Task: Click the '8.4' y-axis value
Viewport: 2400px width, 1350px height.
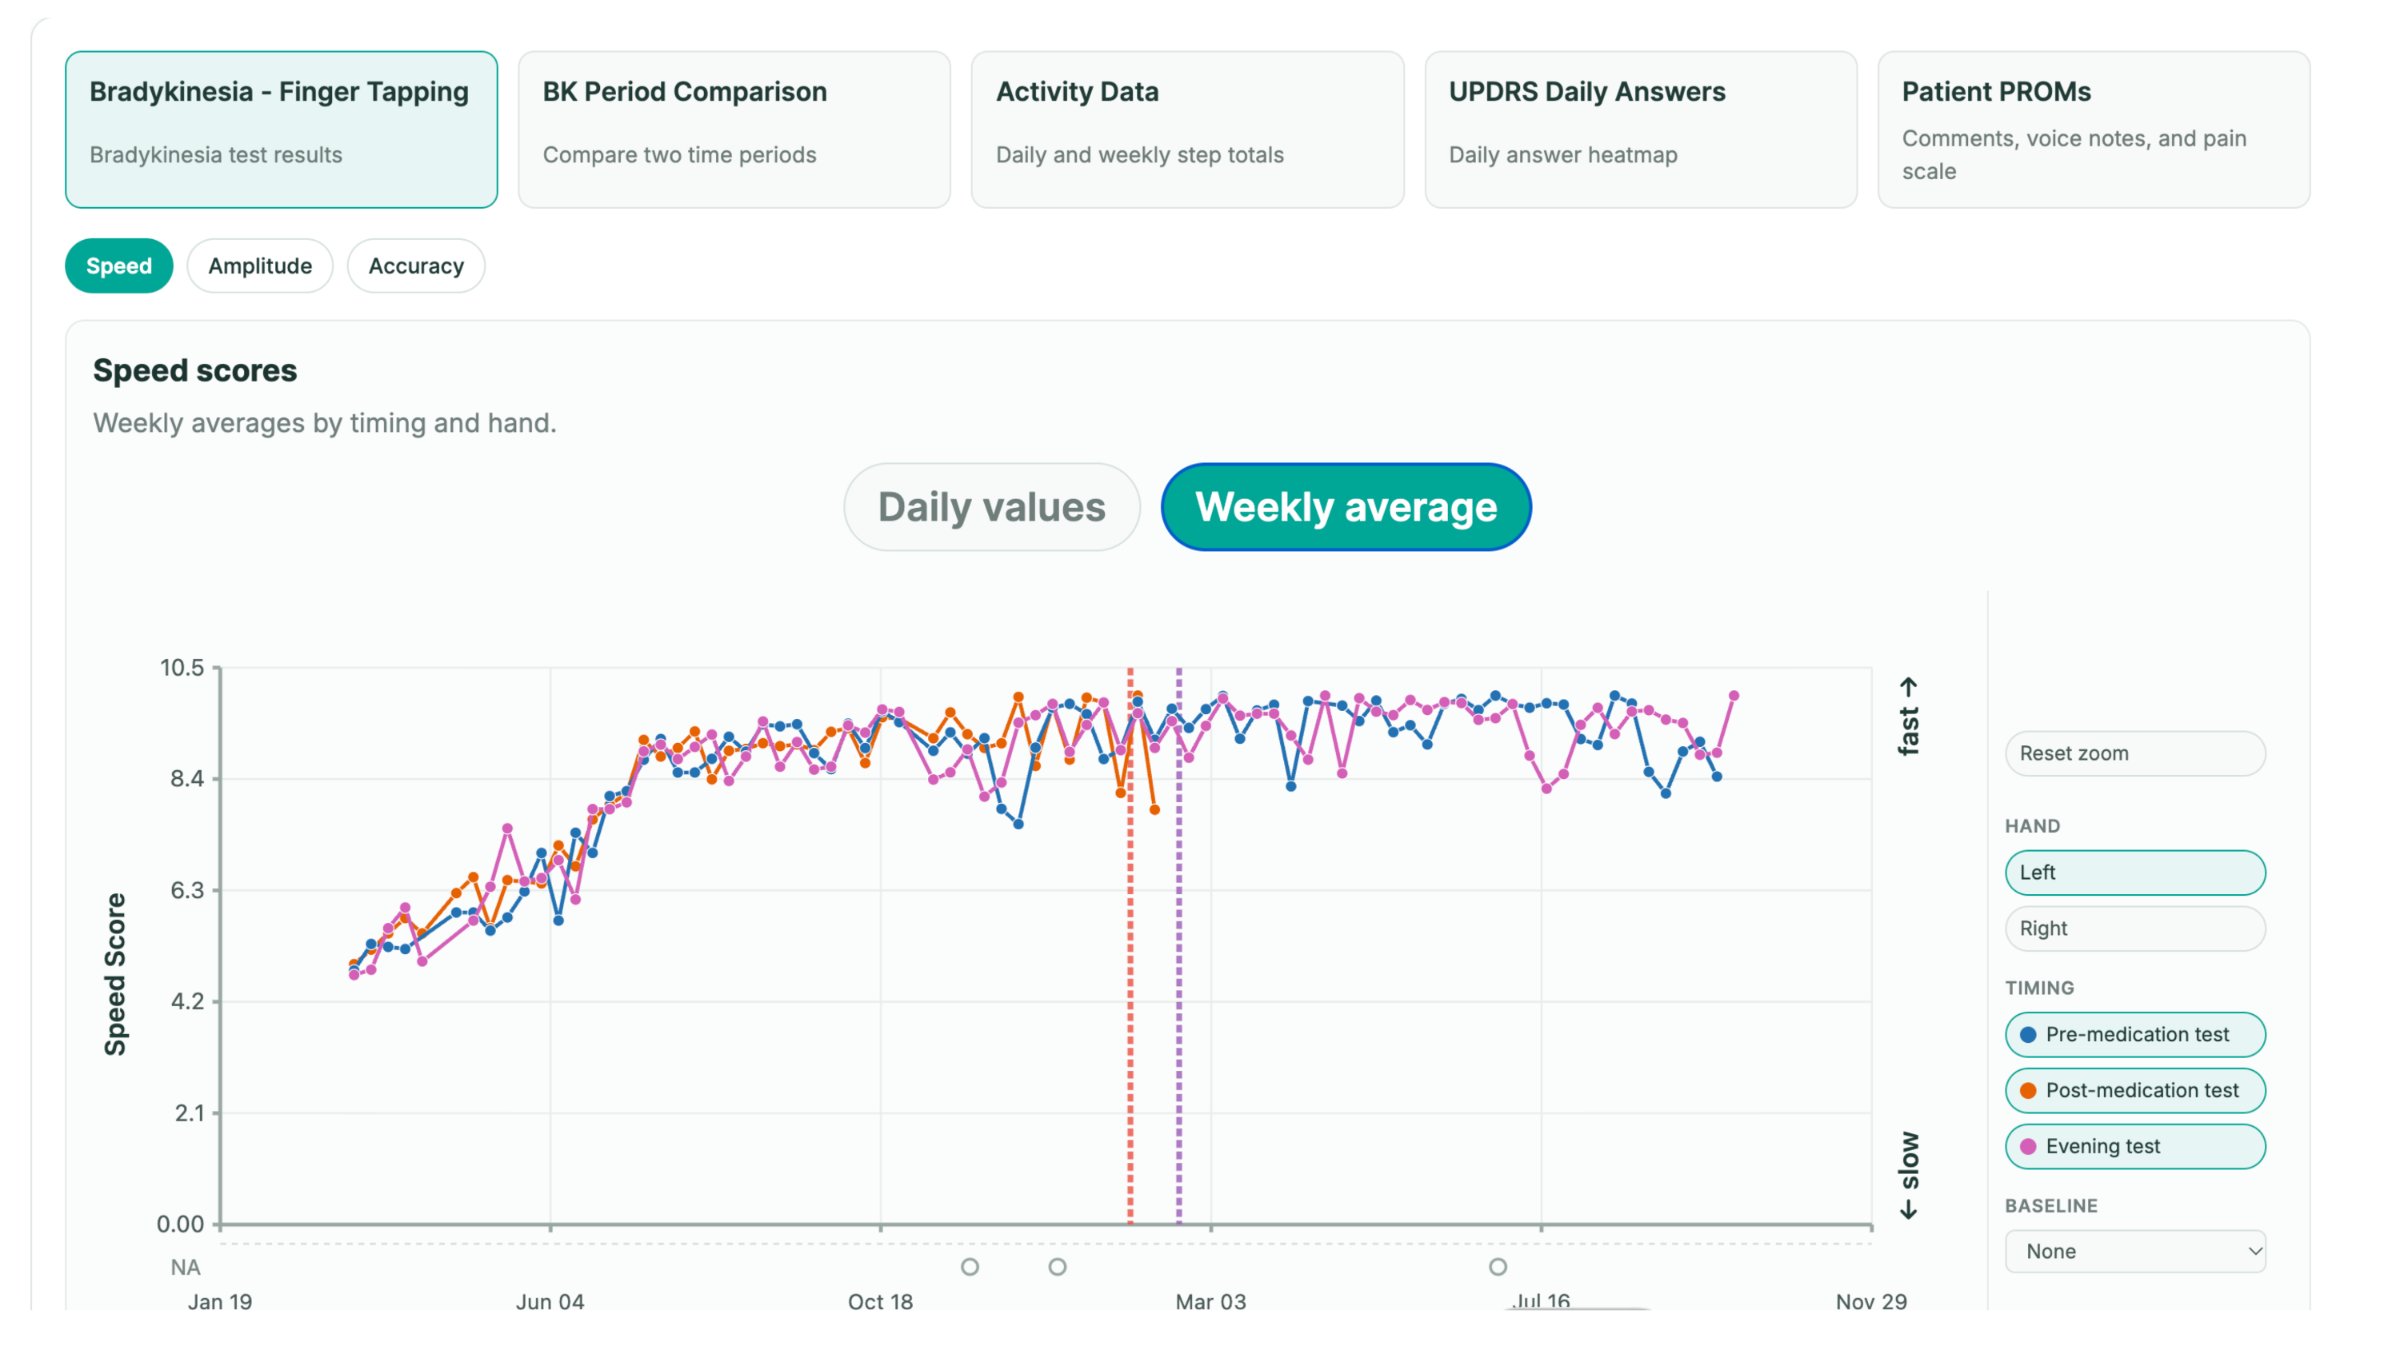Action: click(187, 778)
